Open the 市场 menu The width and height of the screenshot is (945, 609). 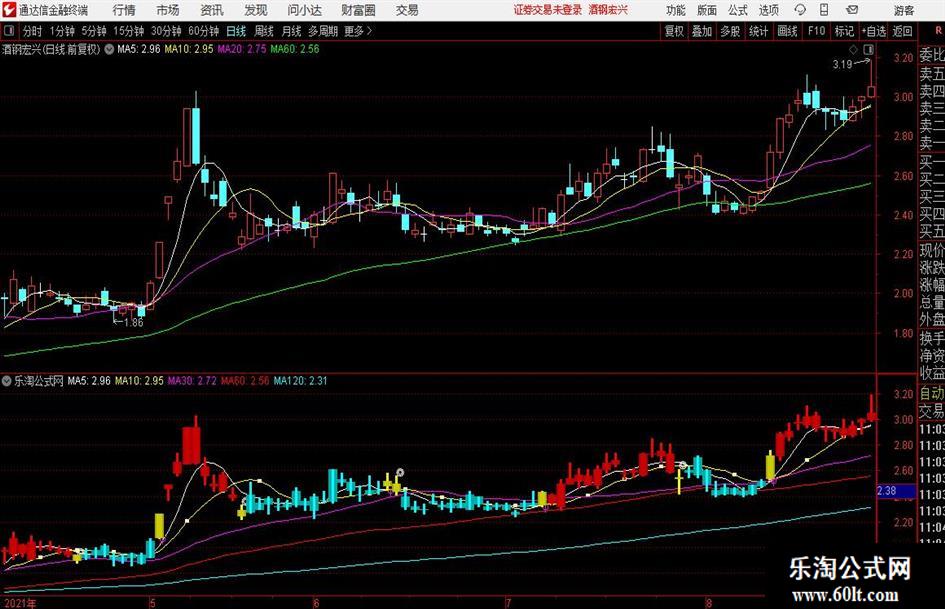pos(168,10)
